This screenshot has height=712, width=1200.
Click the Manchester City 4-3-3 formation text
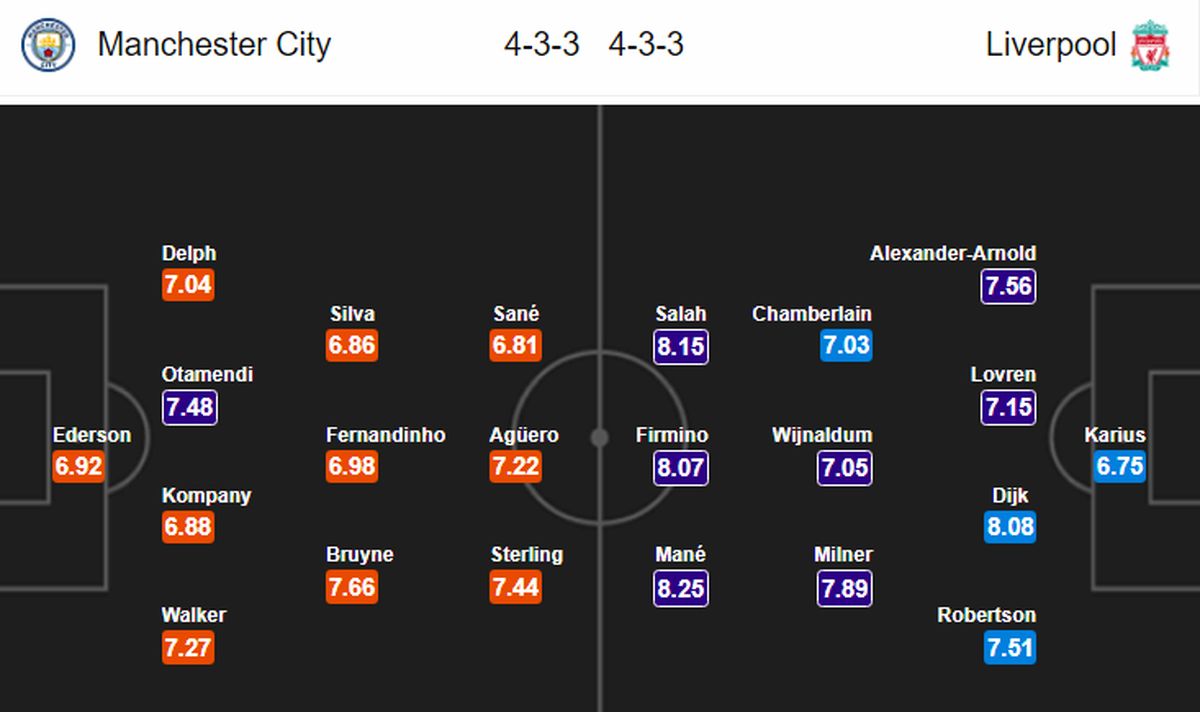(542, 45)
